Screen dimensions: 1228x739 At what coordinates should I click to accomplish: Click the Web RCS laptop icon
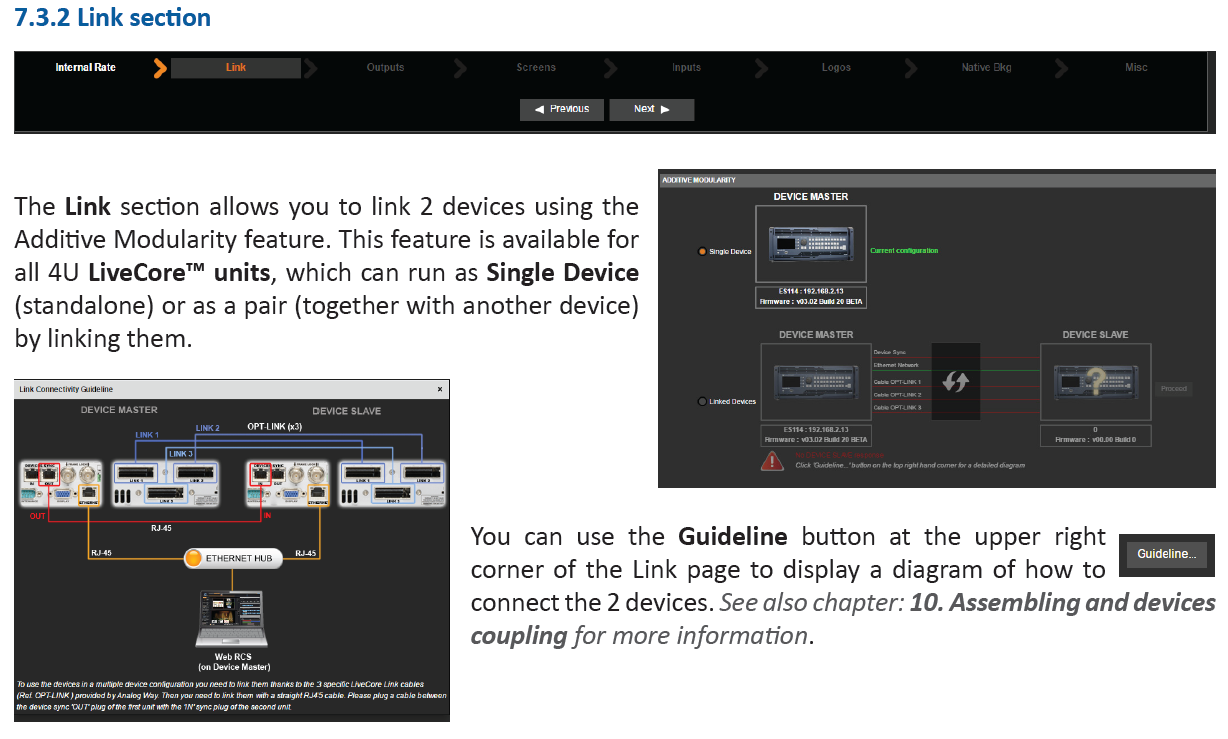231,619
